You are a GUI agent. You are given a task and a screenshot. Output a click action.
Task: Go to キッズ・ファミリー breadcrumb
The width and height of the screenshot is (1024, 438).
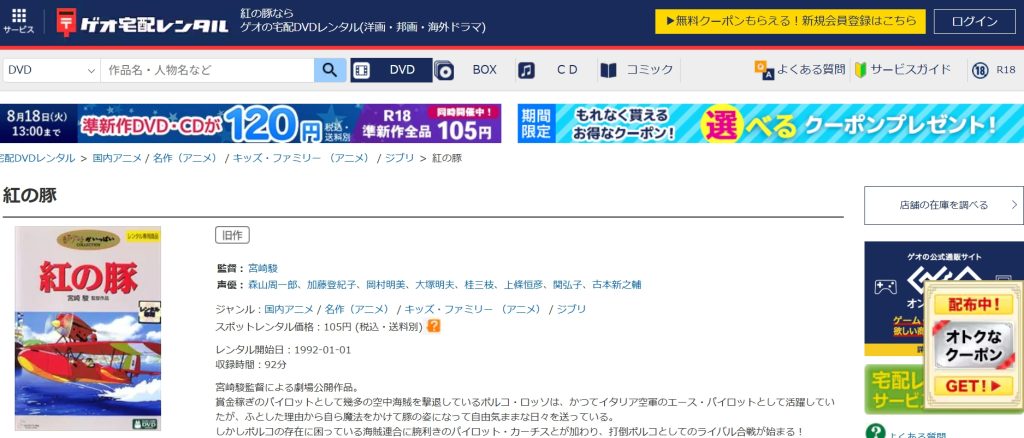click(301, 158)
